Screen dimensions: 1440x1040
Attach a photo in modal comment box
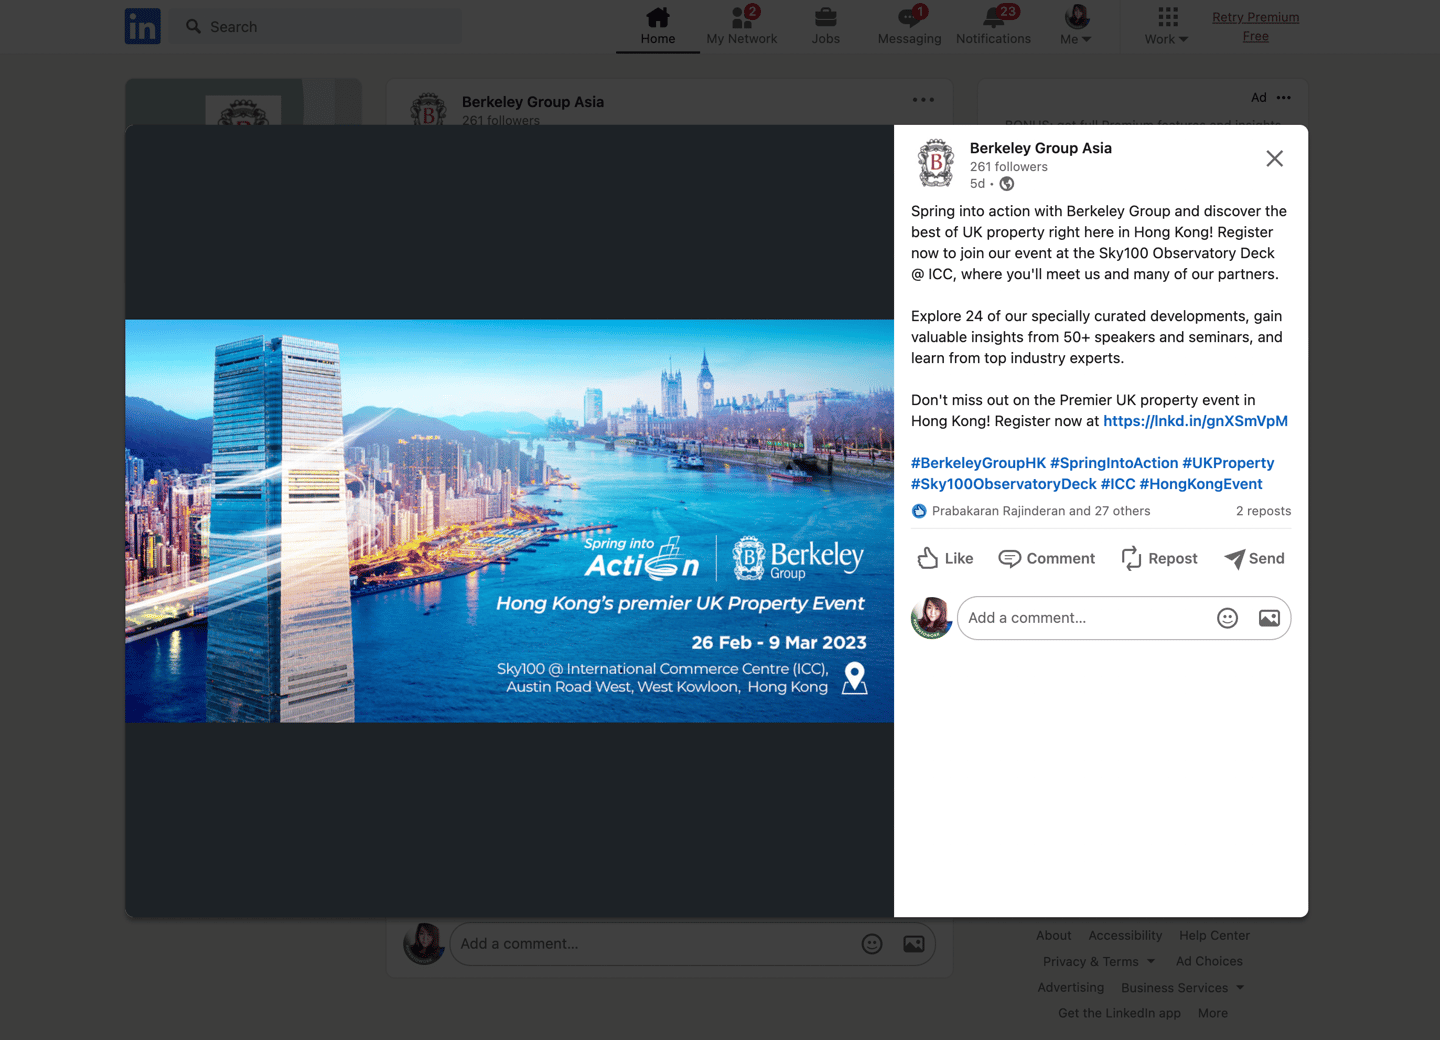tap(1269, 618)
